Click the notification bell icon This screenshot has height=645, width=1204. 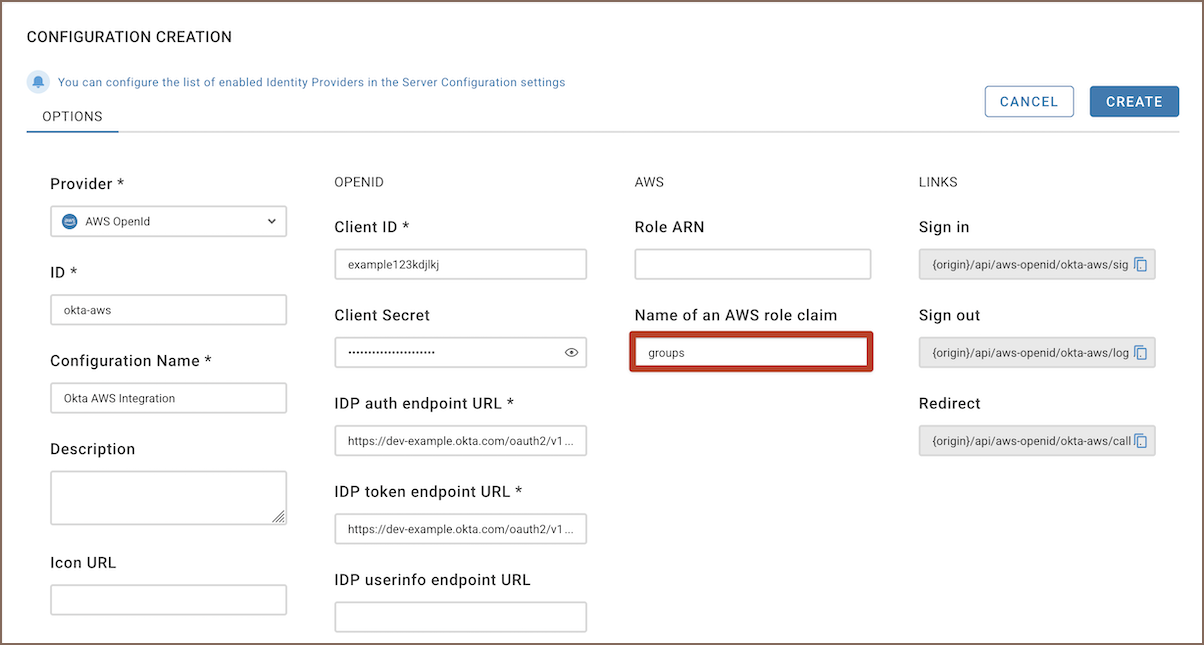tap(38, 82)
